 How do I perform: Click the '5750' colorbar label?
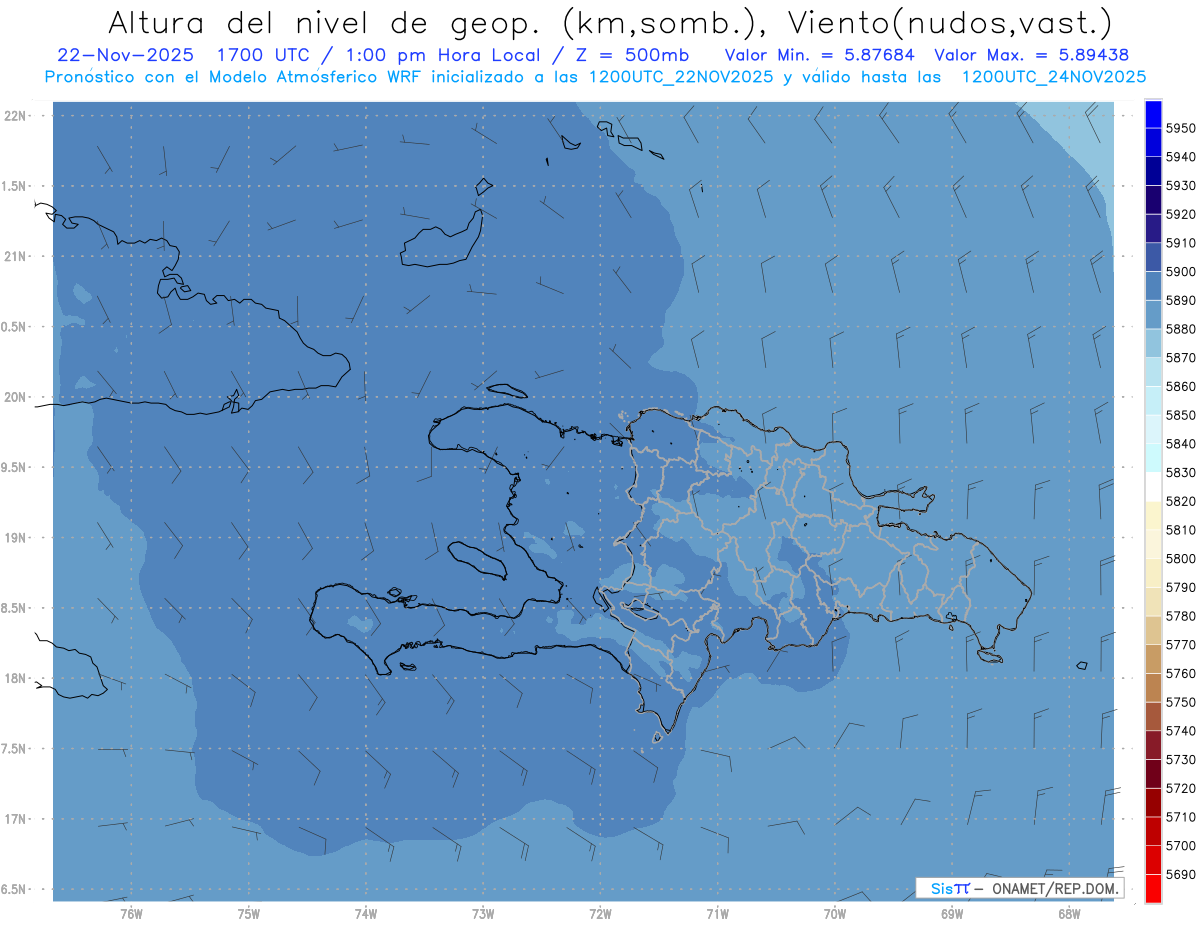1180,702
